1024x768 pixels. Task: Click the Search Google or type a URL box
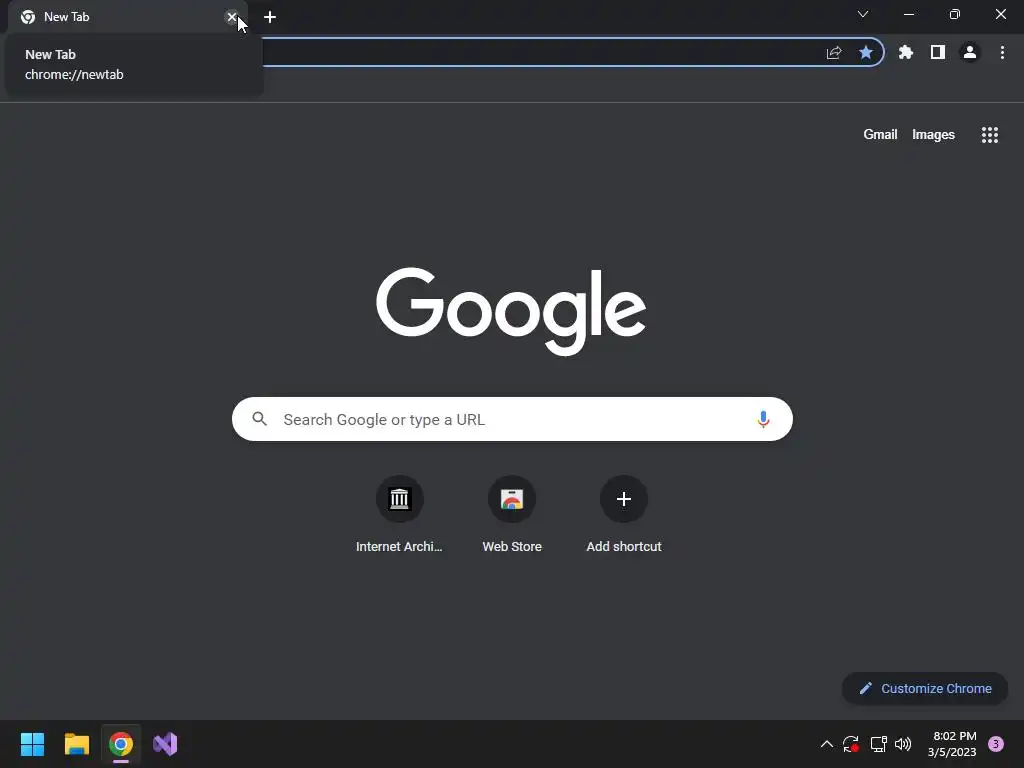point(512,419)
